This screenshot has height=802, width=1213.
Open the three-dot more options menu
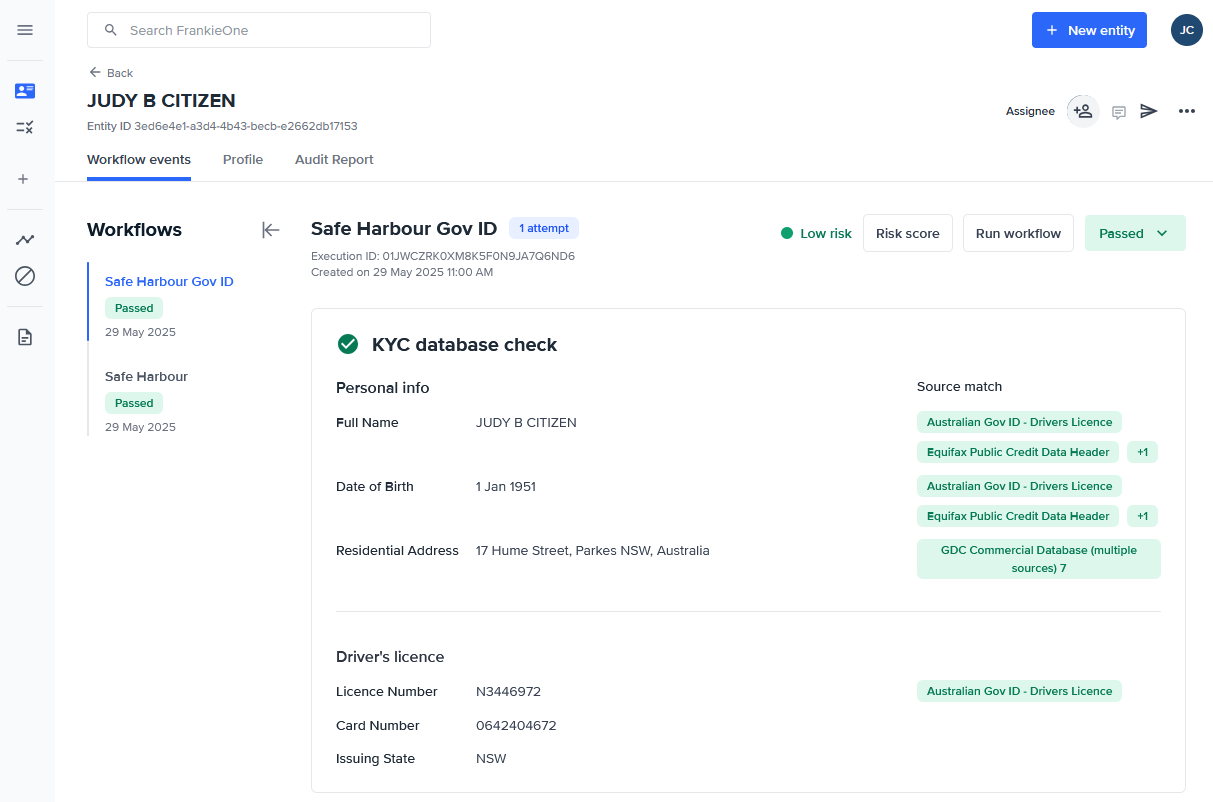click(x=1187, y=111)
